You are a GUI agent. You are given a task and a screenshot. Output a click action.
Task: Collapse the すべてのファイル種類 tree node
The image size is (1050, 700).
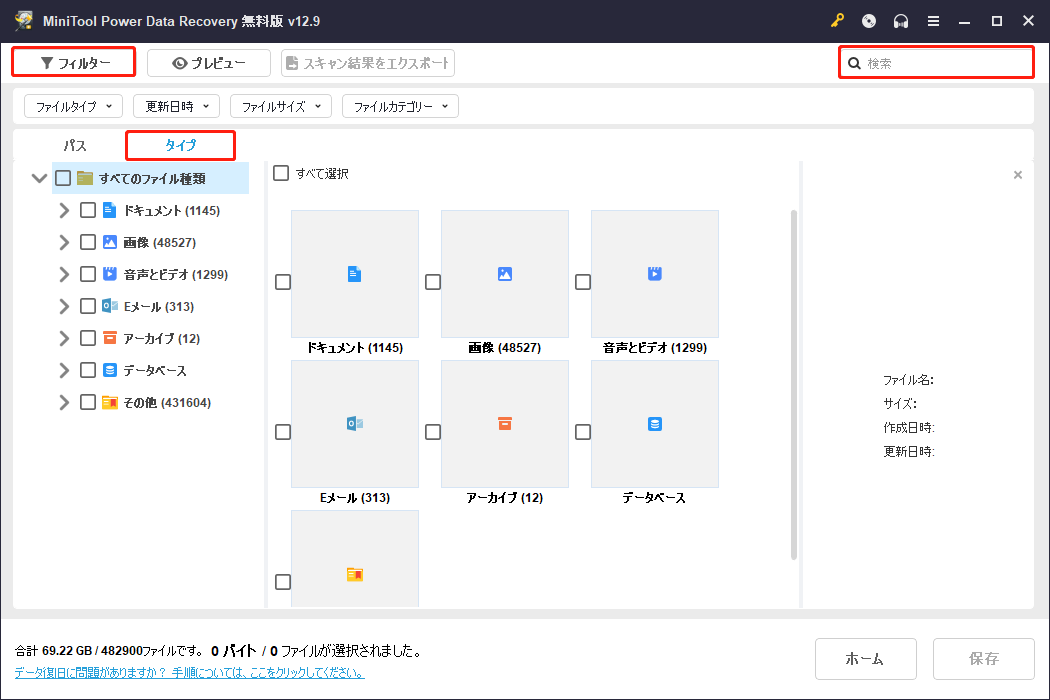coord(40,178)
